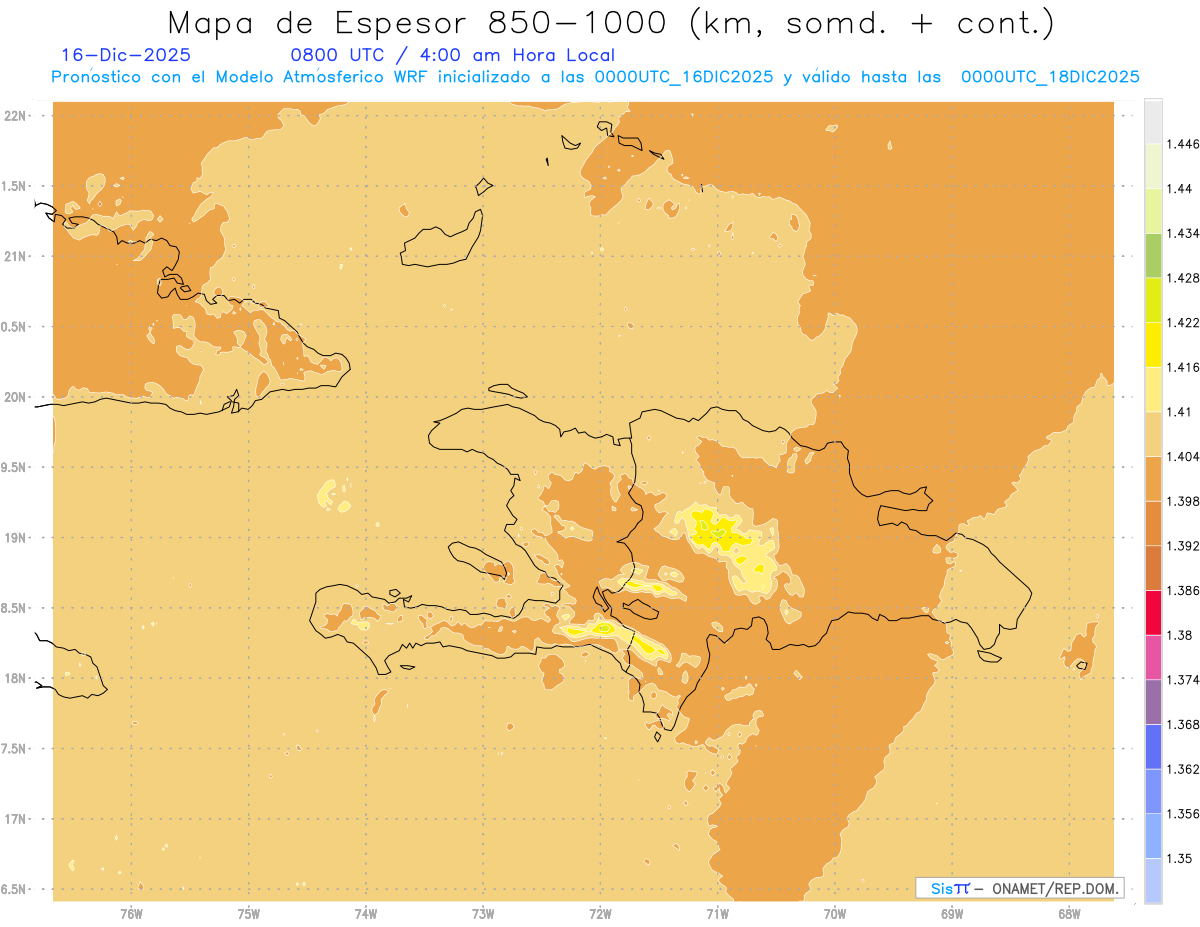
Task: Click the legend value '1.404'
Action: pos(1183,457)
